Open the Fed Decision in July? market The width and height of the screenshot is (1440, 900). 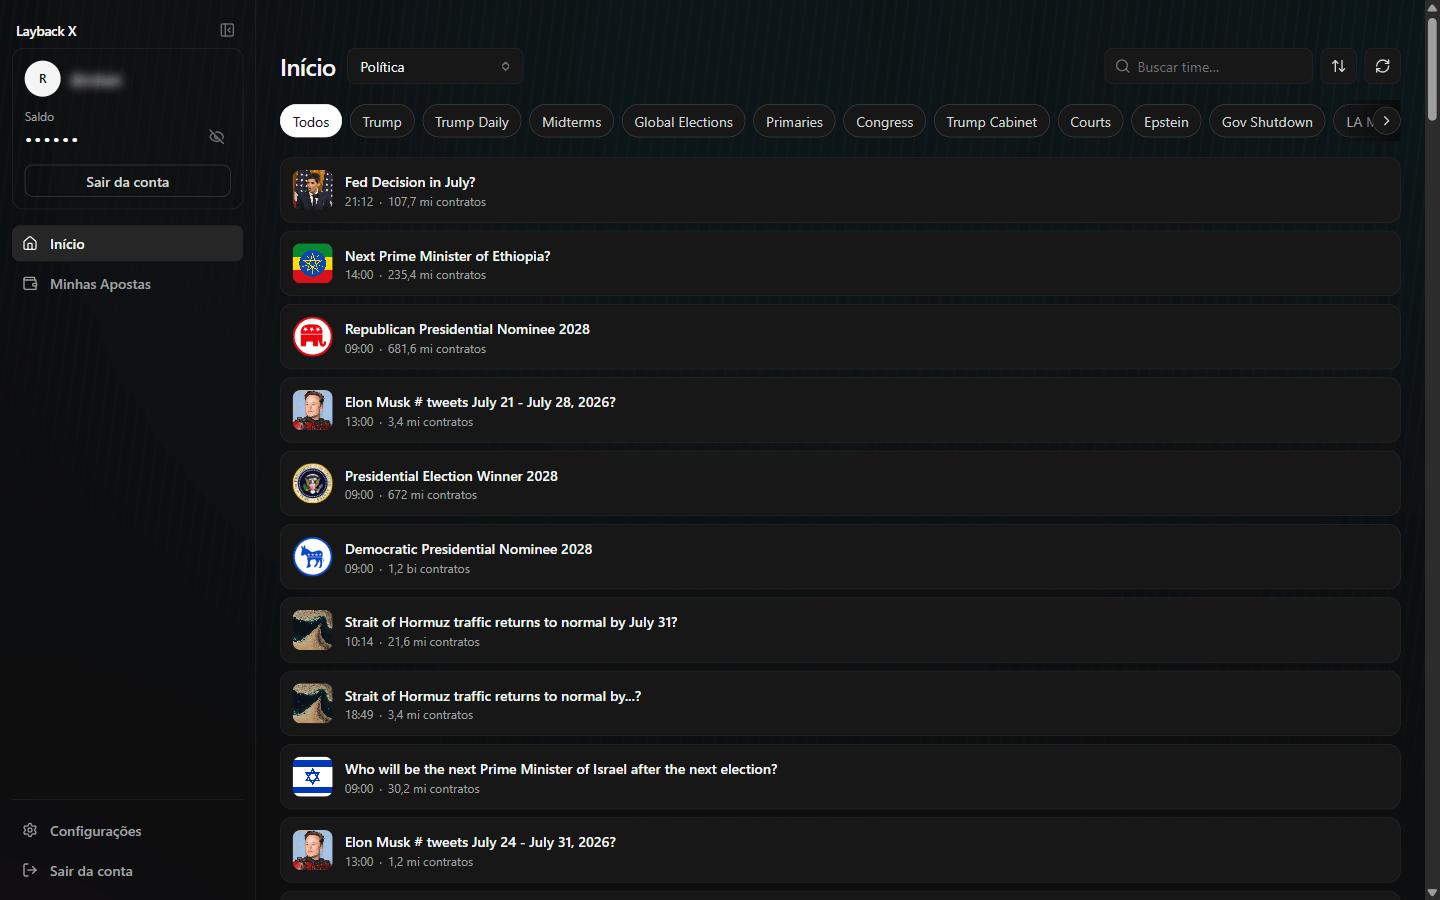click(x=840, y=190)
